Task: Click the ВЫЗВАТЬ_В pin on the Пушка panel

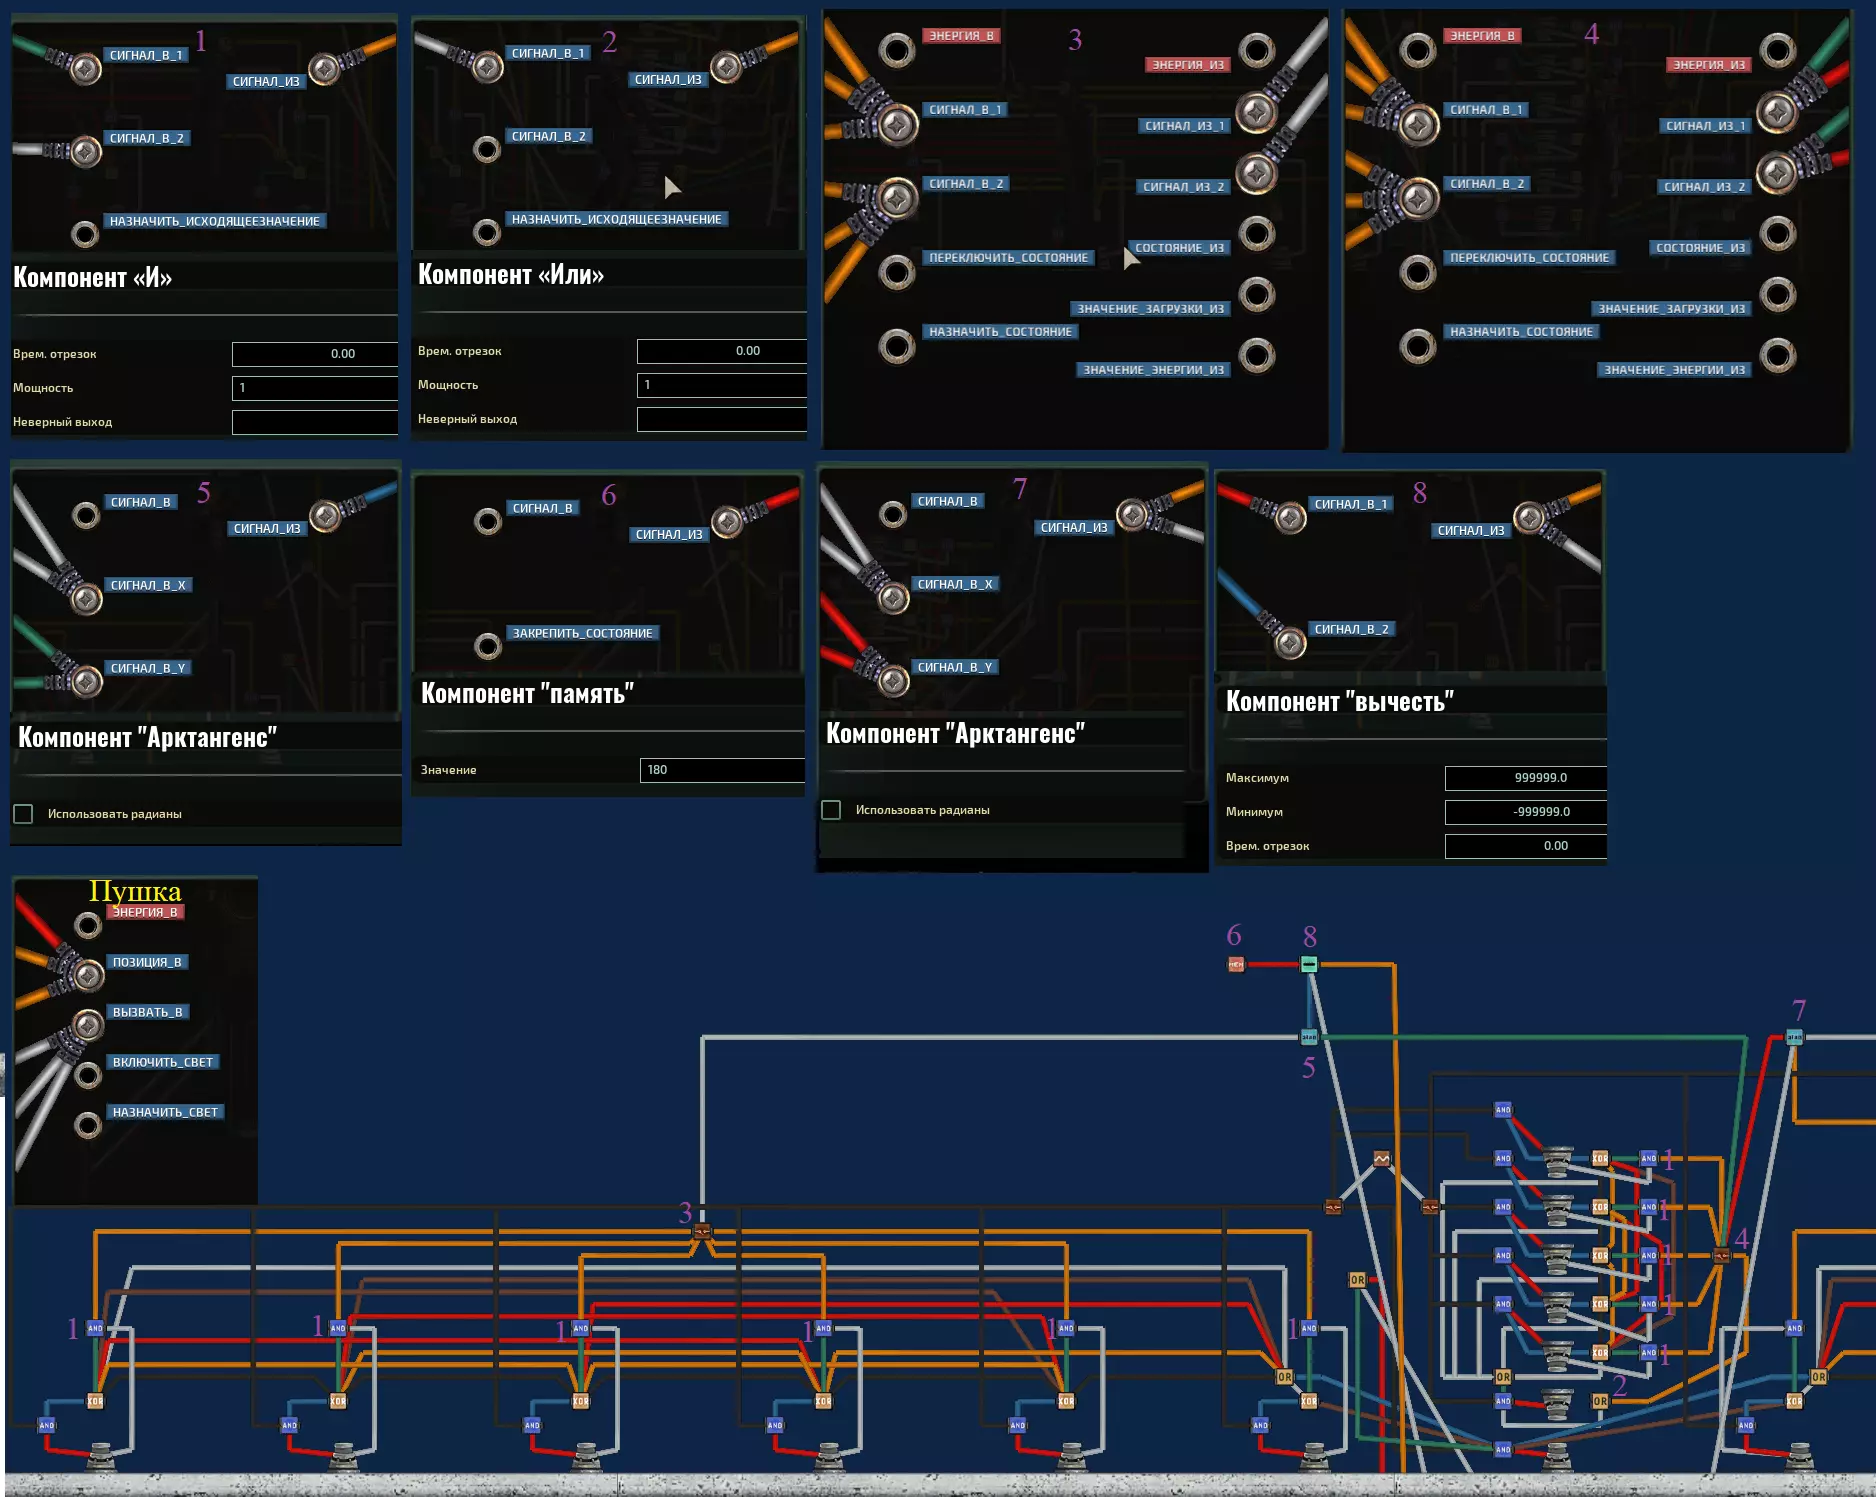Action: click(89, 1025)
